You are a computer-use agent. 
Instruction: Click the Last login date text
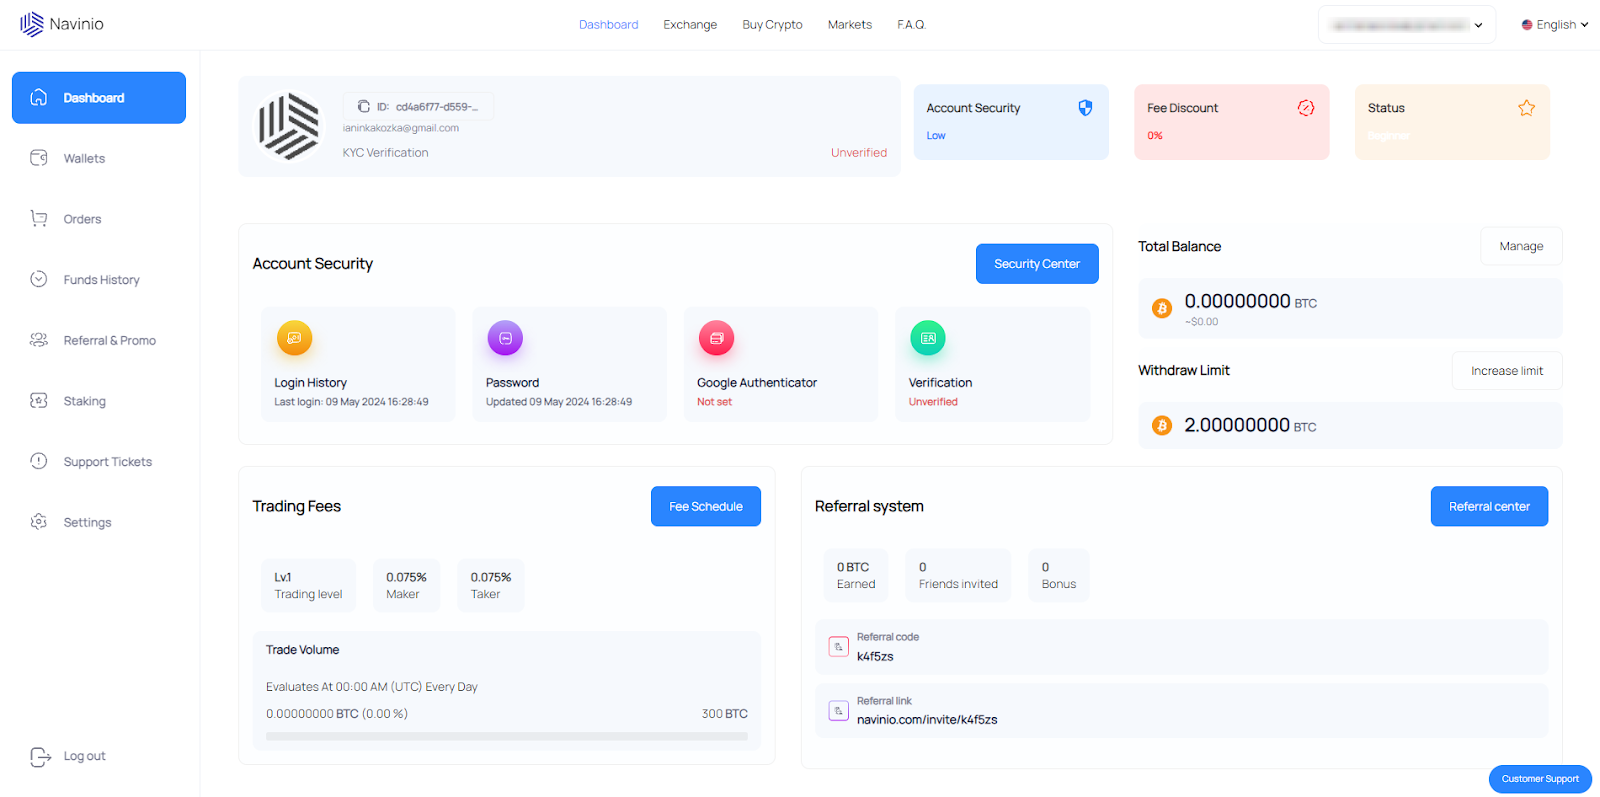351,402
